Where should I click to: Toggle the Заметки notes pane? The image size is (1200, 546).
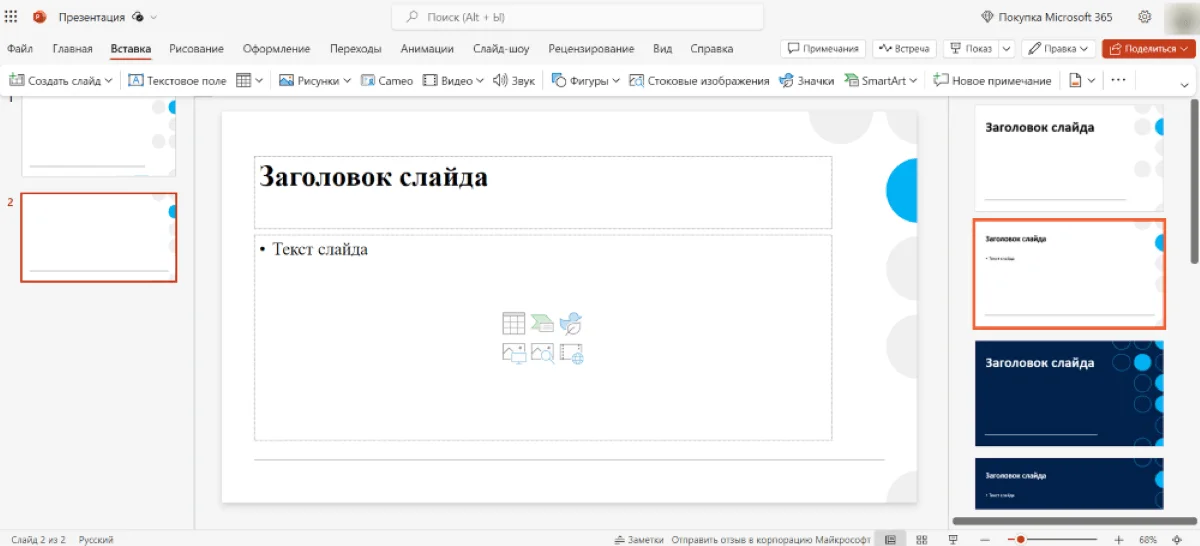pos(639,540)
